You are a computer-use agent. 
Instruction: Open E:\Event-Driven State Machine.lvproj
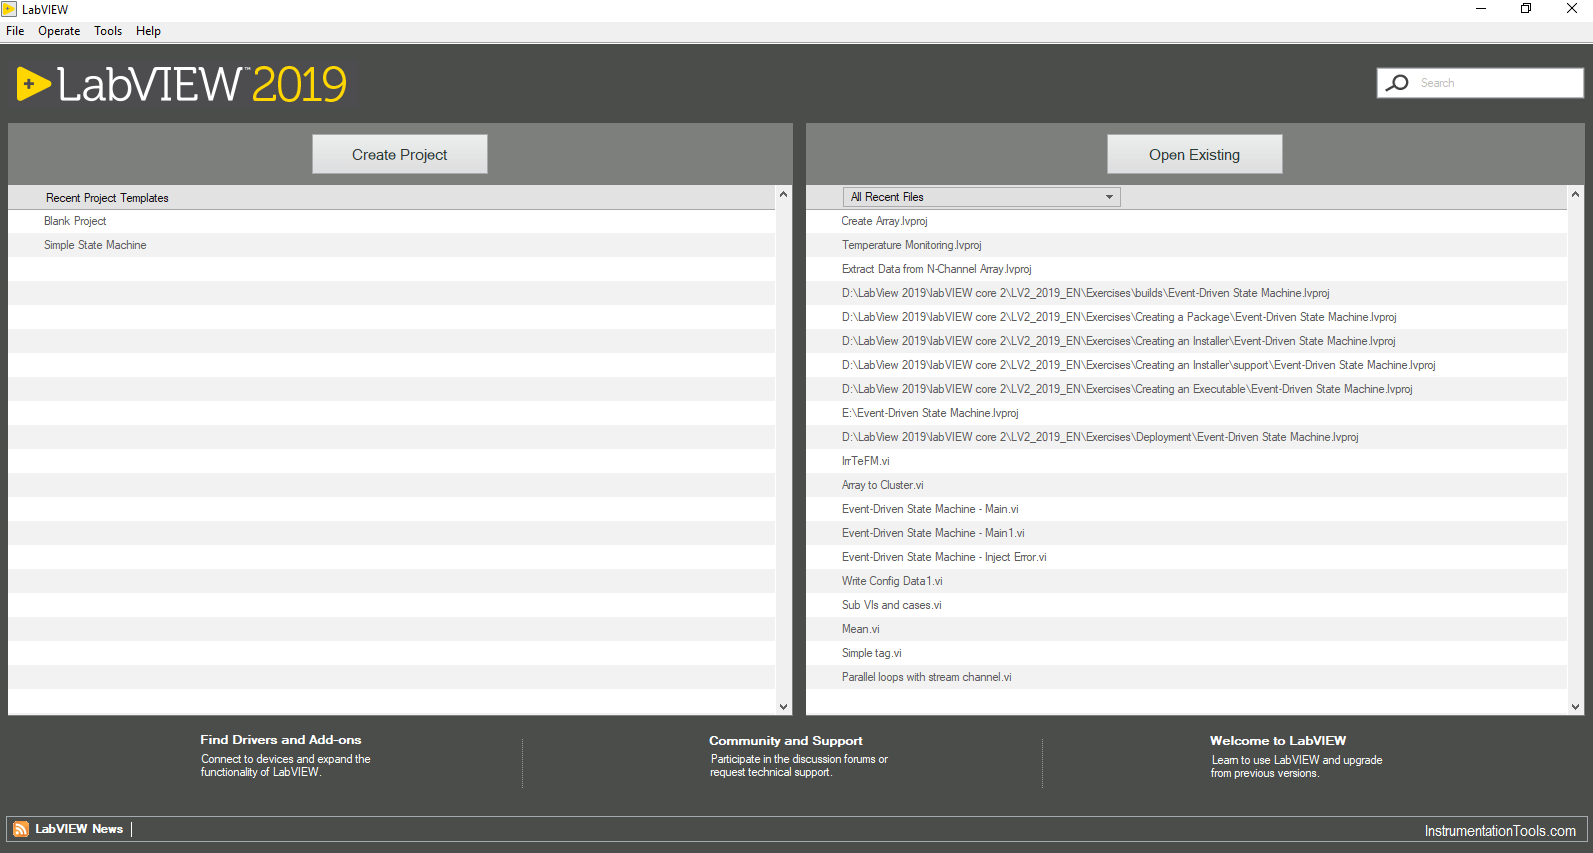coord(930,413)
